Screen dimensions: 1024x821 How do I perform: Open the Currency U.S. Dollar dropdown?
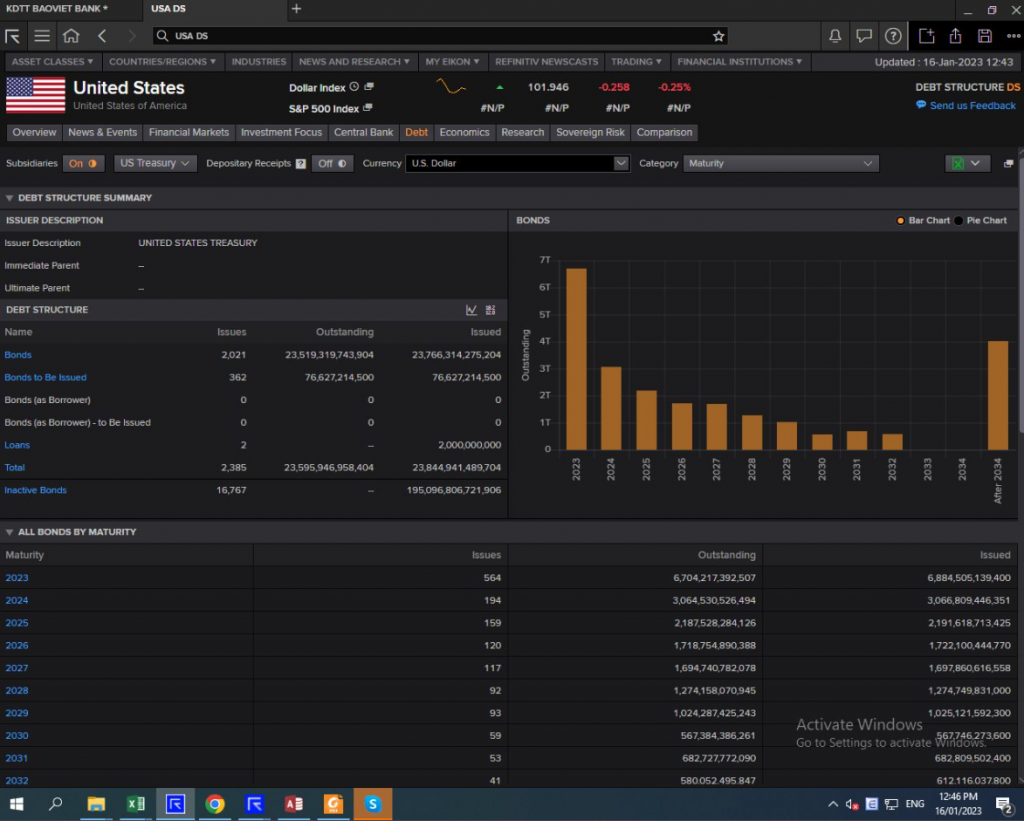[x=518, y=163]
